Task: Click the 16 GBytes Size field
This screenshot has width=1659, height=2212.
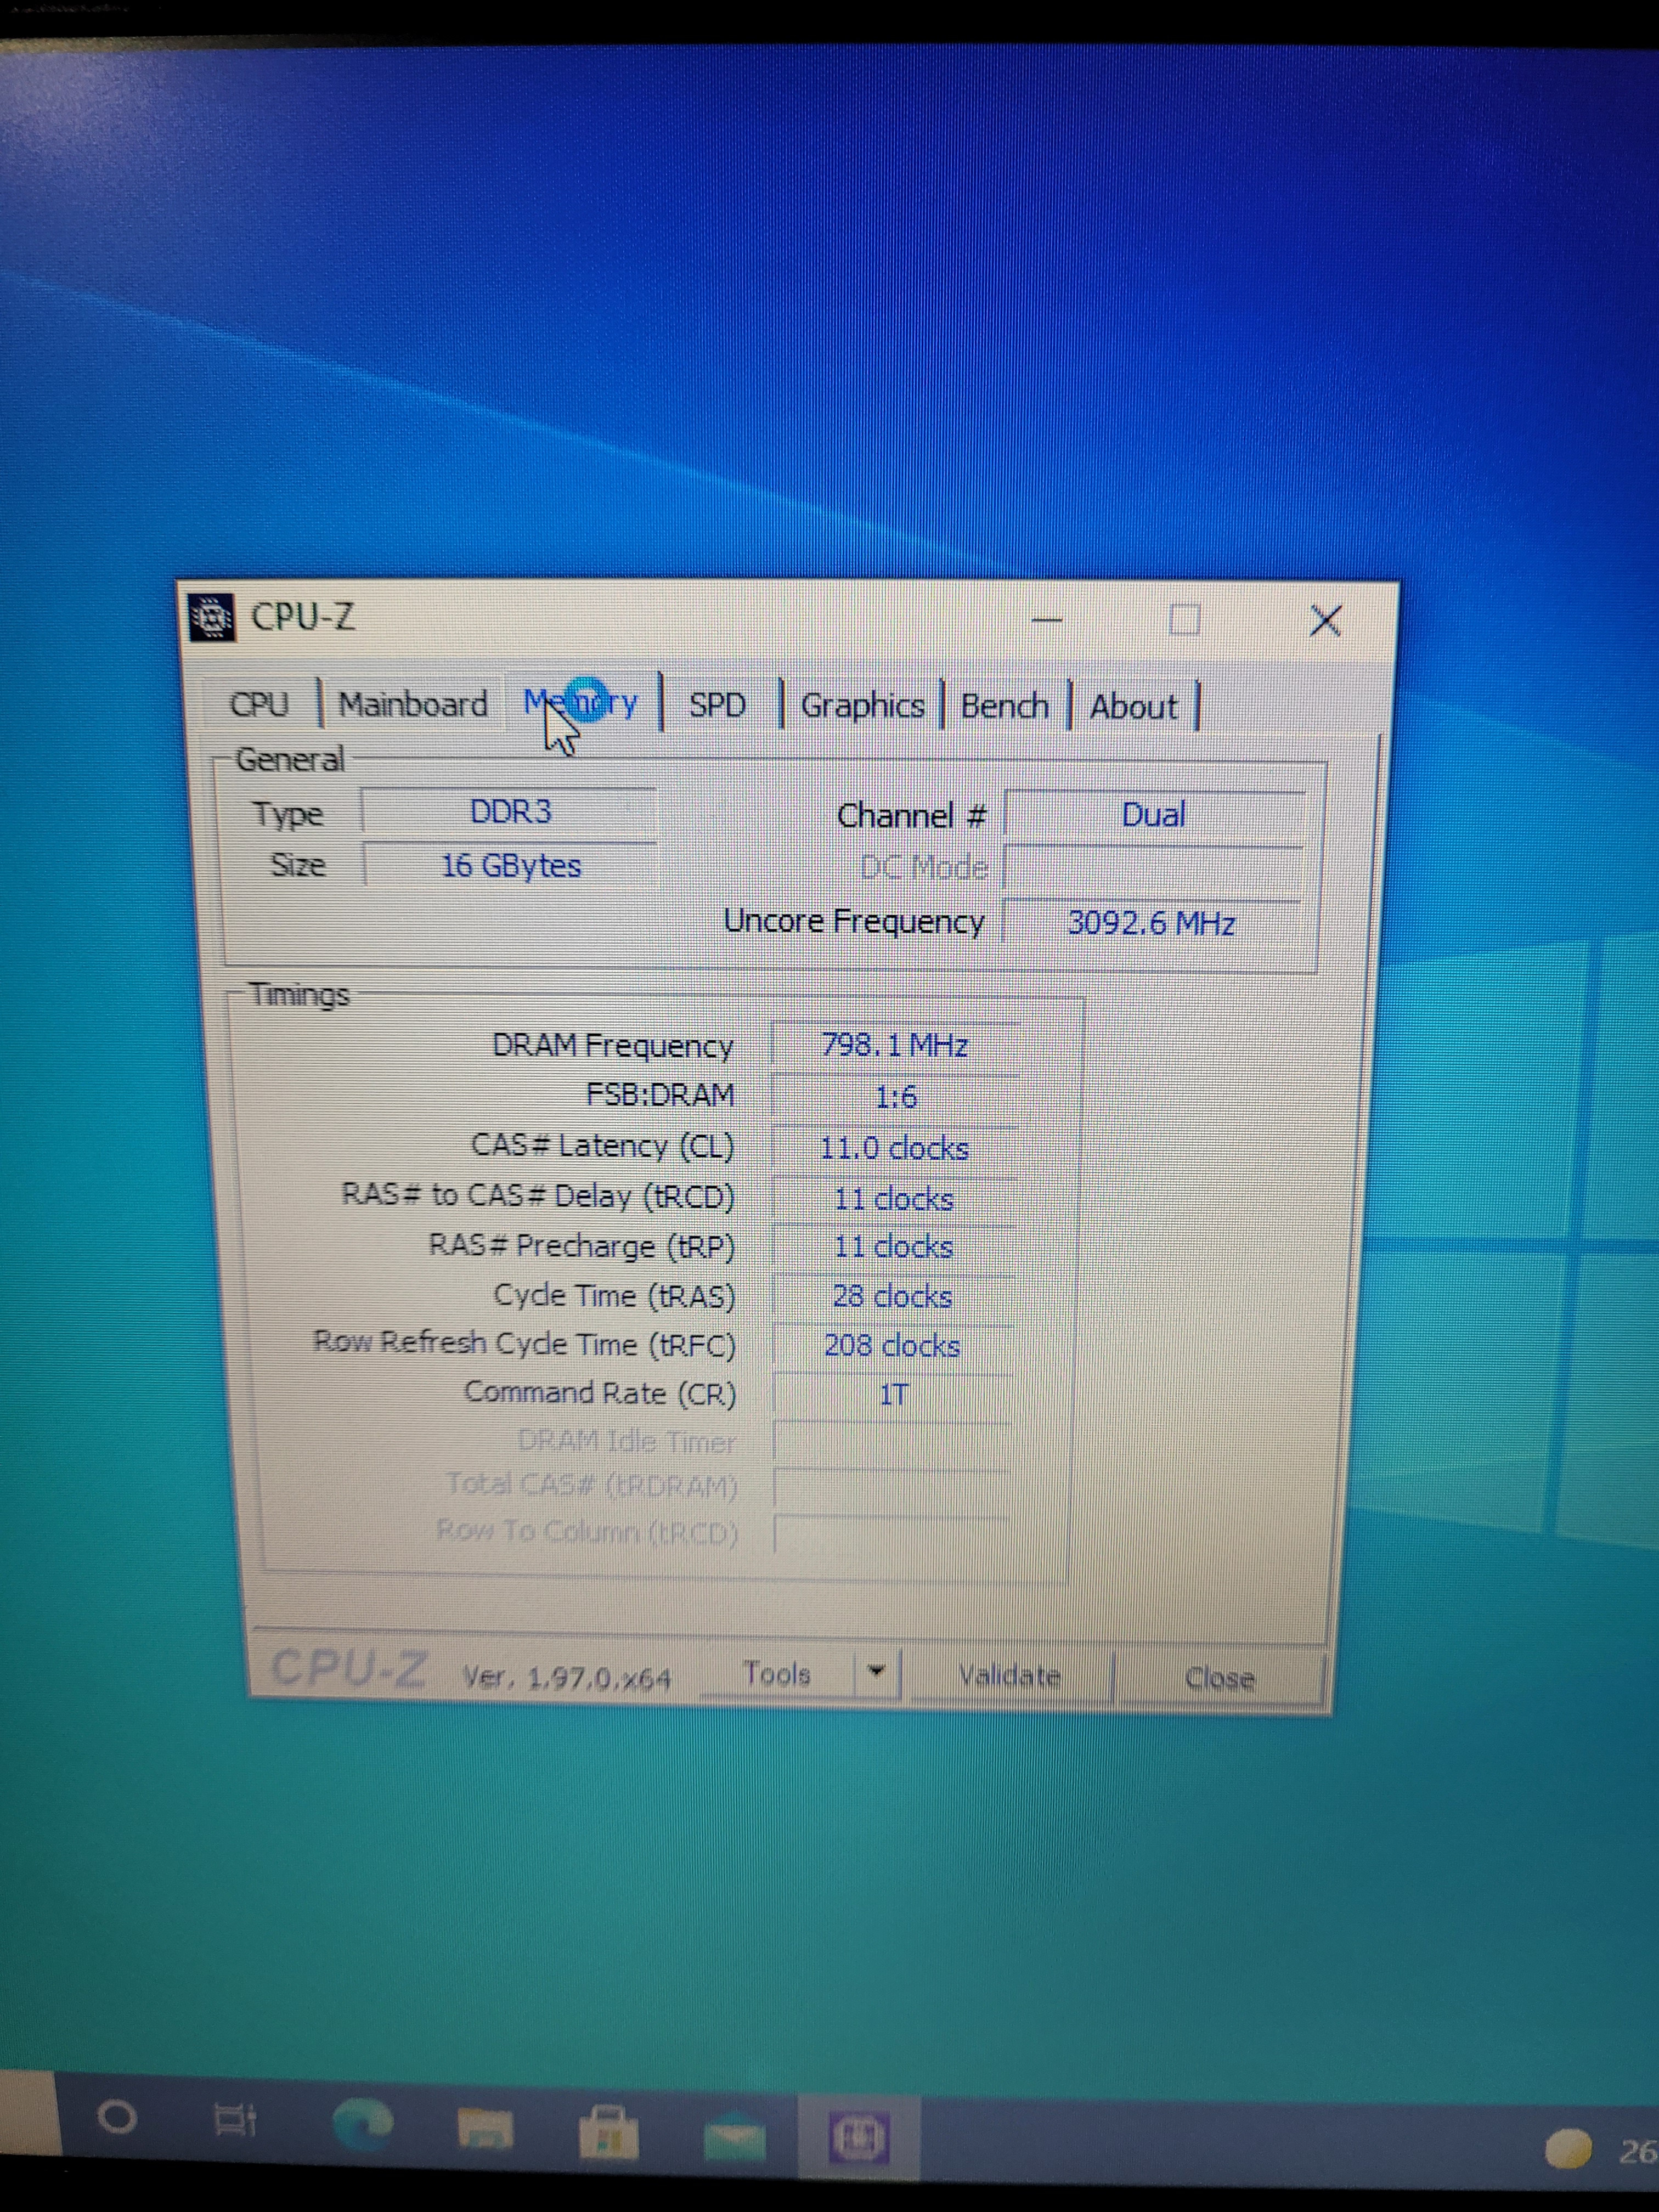Action: coord(510,865)
